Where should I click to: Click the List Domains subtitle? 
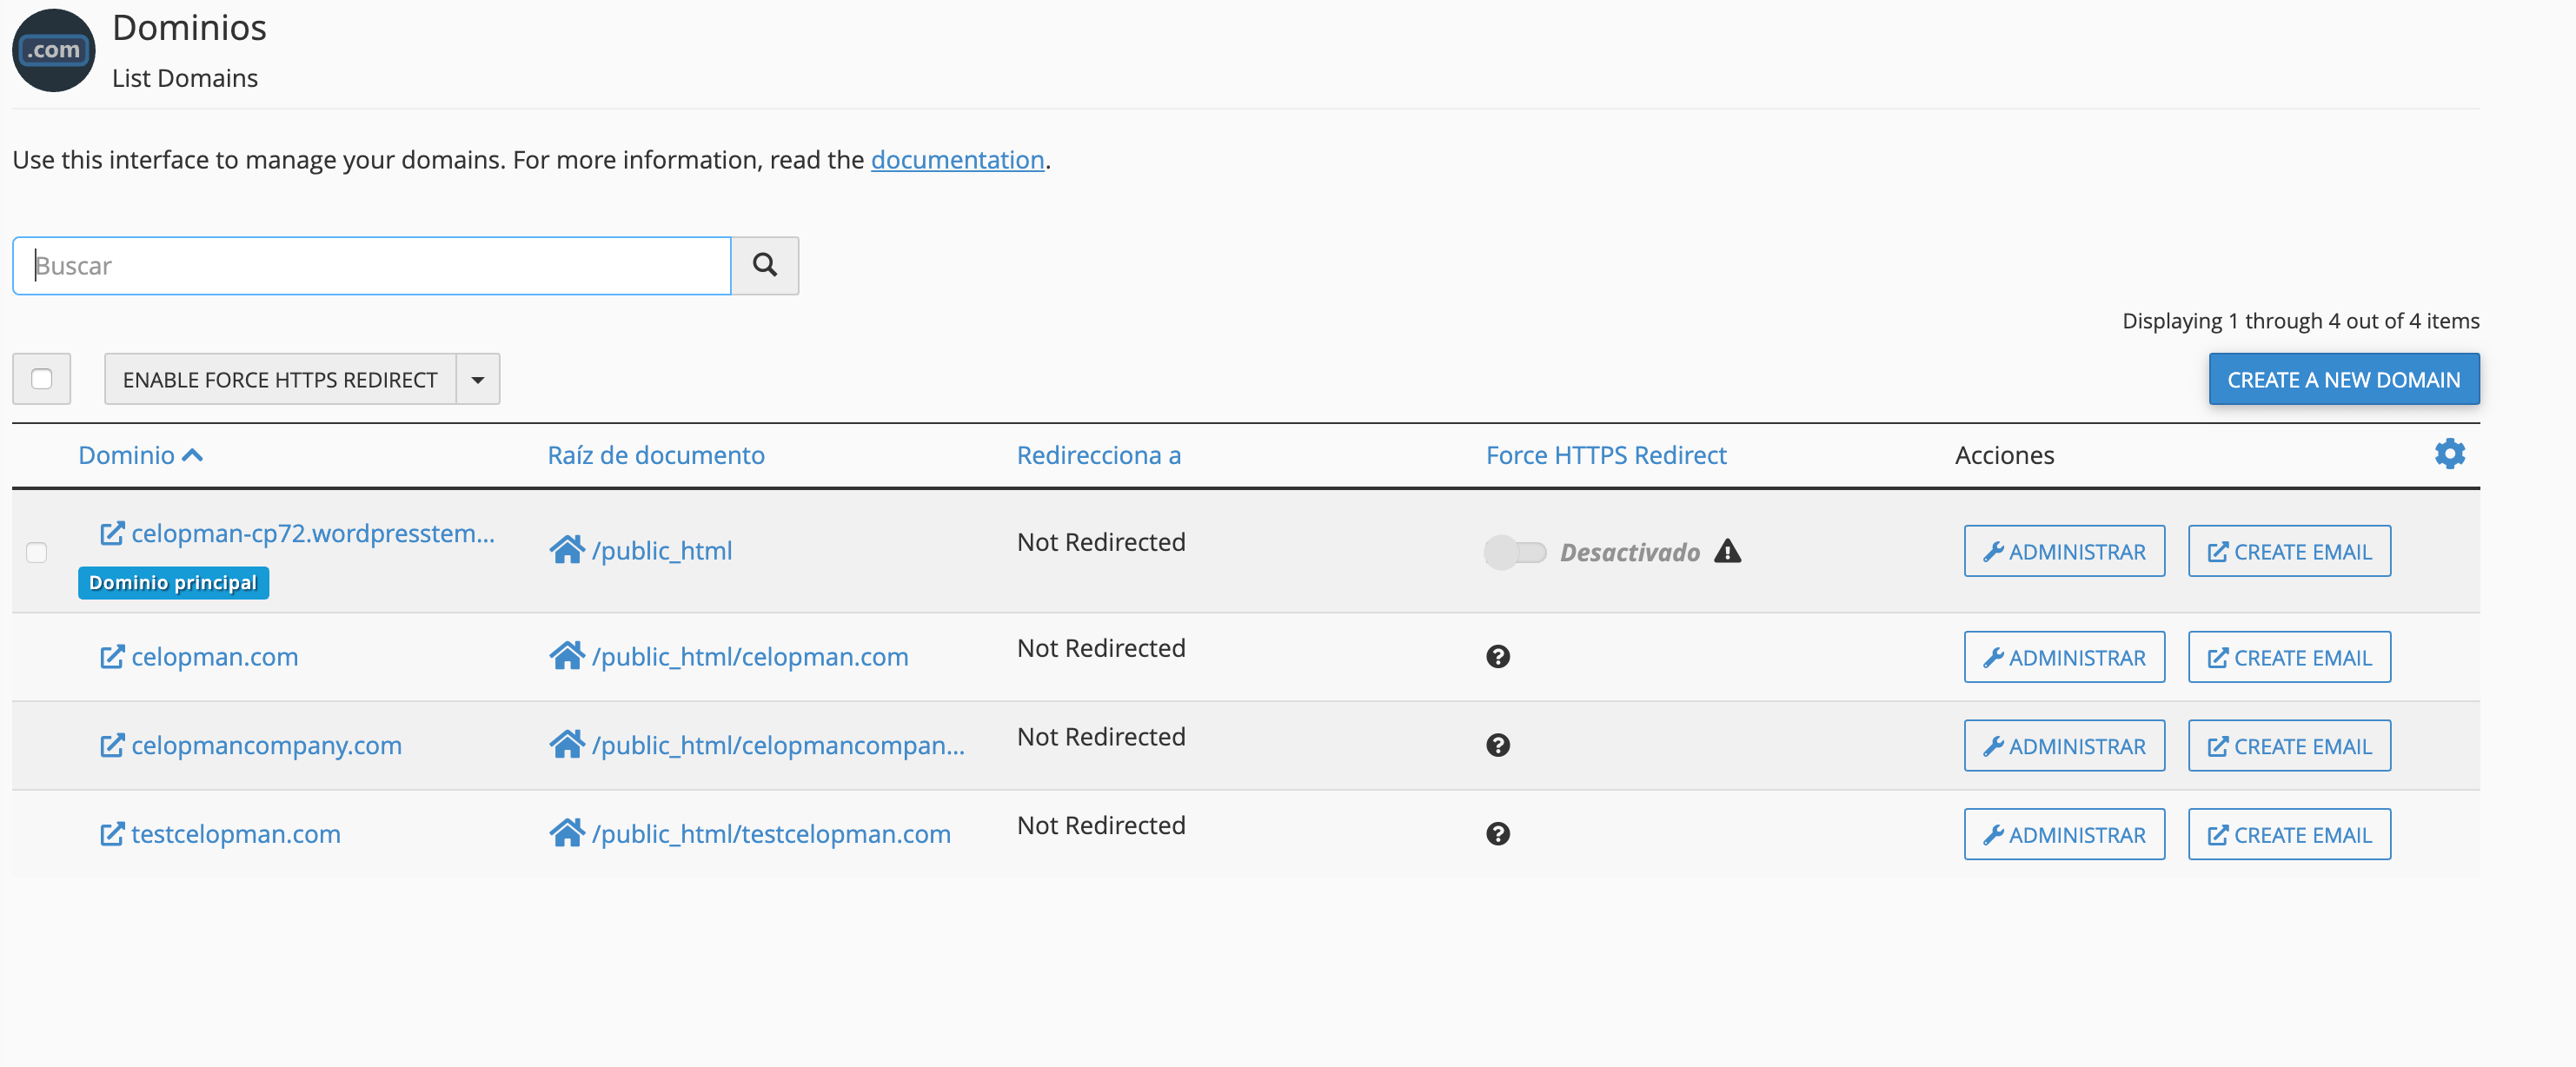185,78
